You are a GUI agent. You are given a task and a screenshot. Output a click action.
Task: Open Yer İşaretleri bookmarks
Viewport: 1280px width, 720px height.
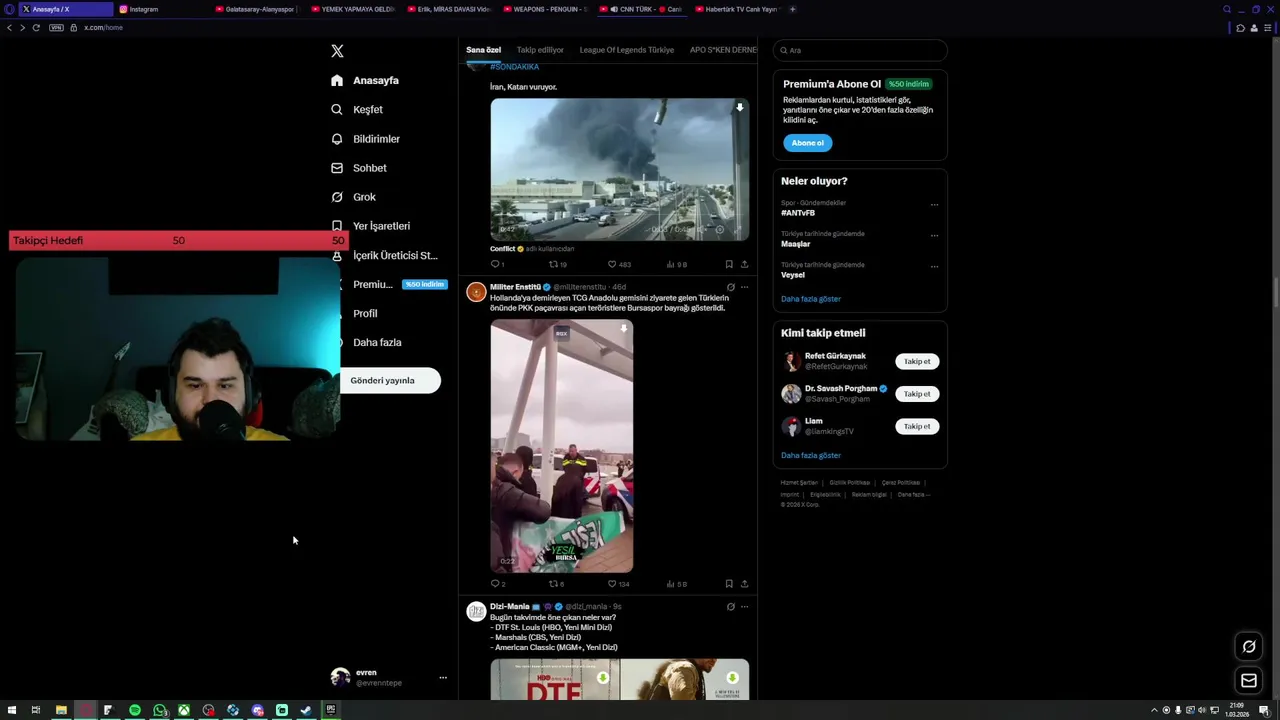(370, 226)
